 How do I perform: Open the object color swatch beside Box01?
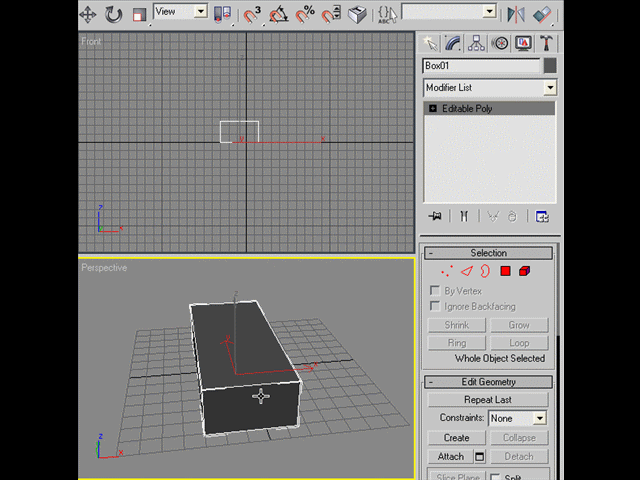pyautogui.click(x=550, y=66)
